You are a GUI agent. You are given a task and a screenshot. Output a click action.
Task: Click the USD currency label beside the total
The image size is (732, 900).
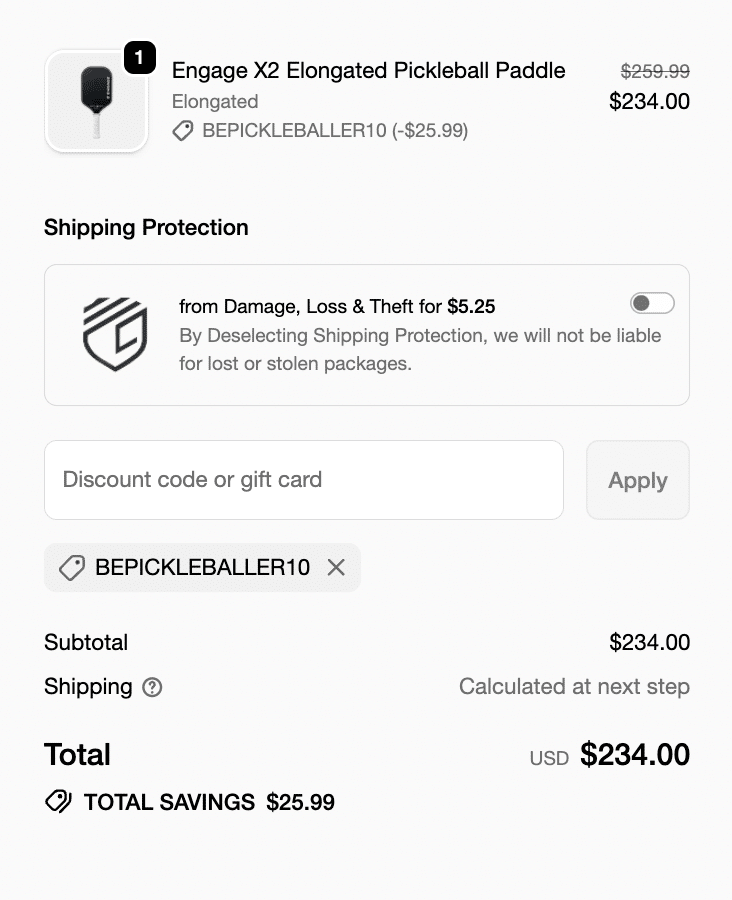549,758
